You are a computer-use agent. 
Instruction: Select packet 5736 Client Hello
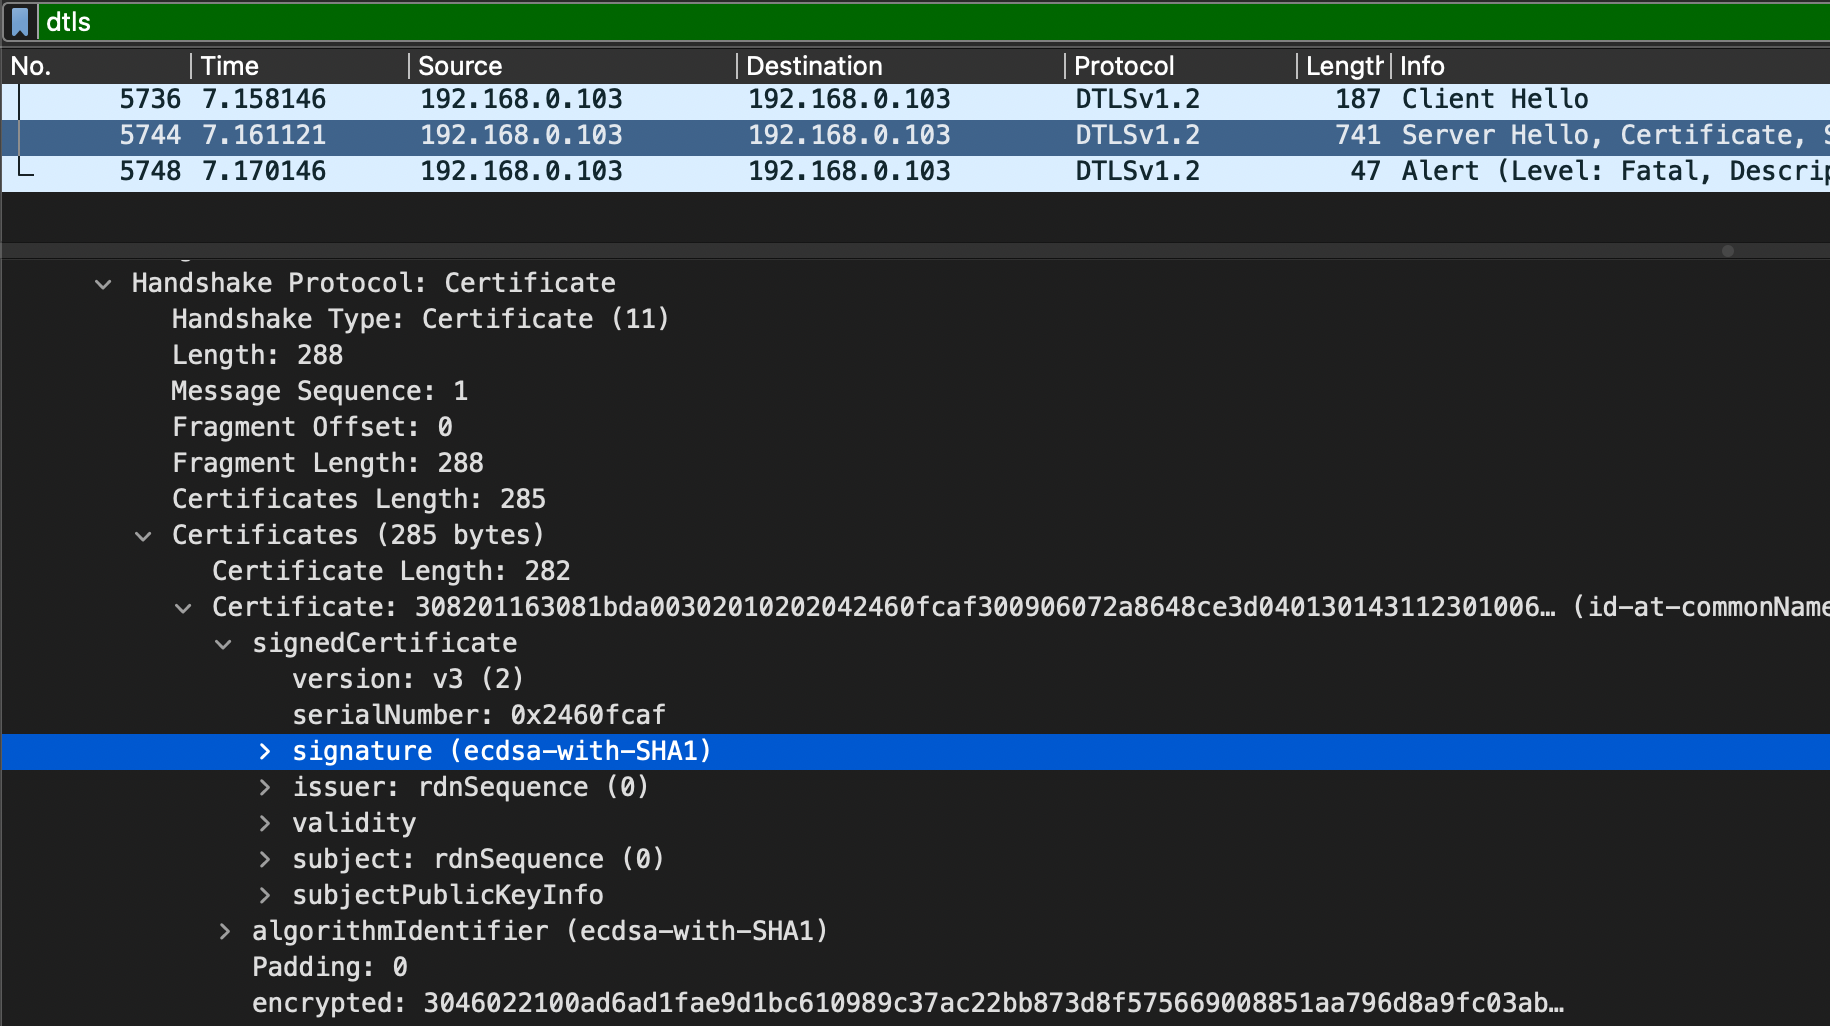coord(915,99)
